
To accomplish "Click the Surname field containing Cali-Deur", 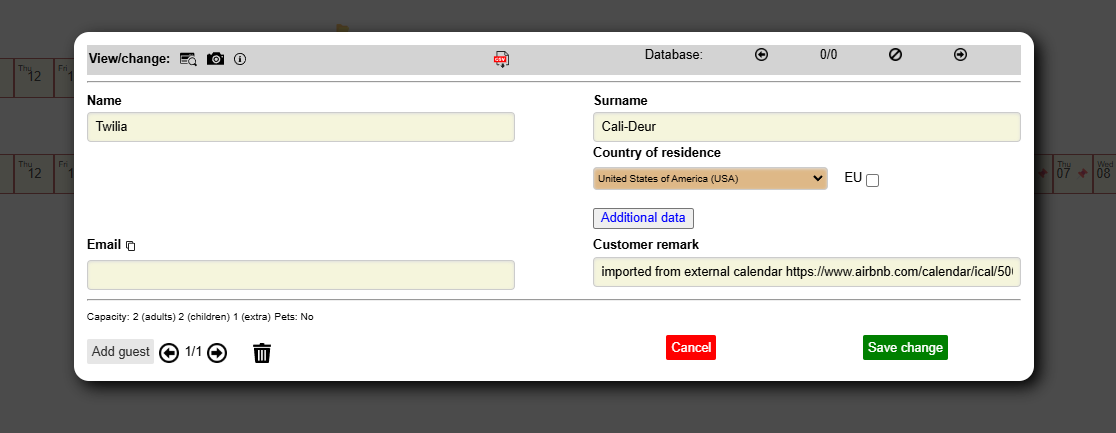I will tap(806, 127).
